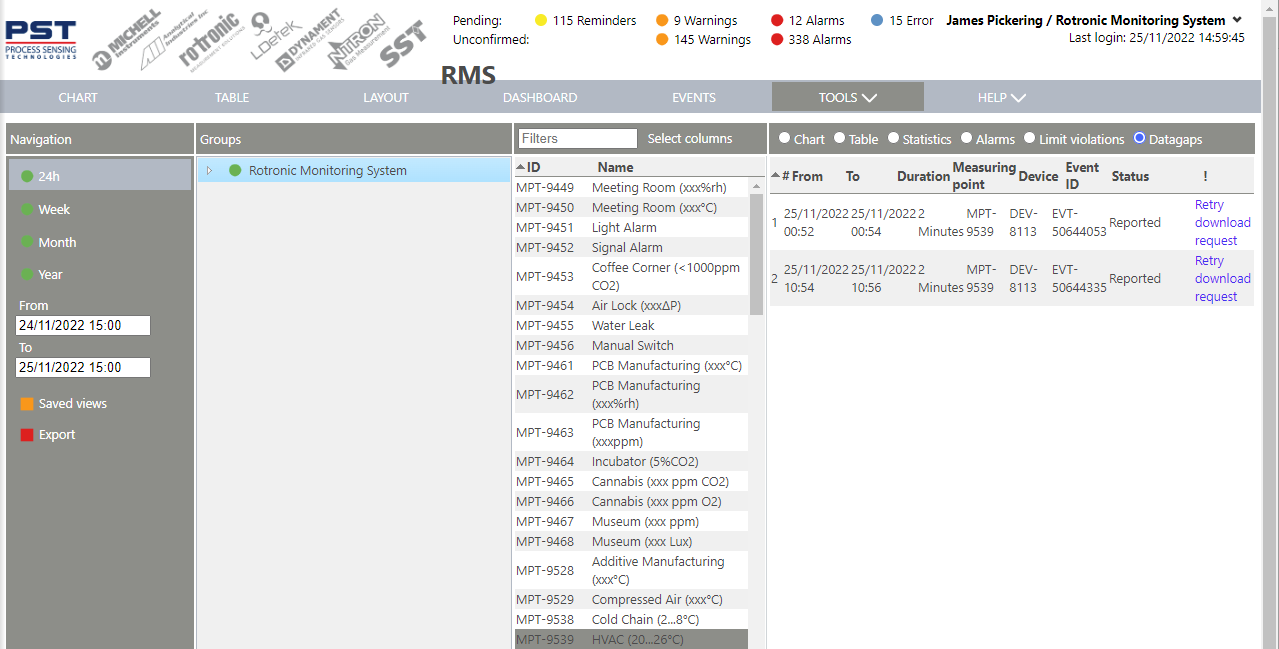Select the Signal Alarm measuring point

[631, 247]
